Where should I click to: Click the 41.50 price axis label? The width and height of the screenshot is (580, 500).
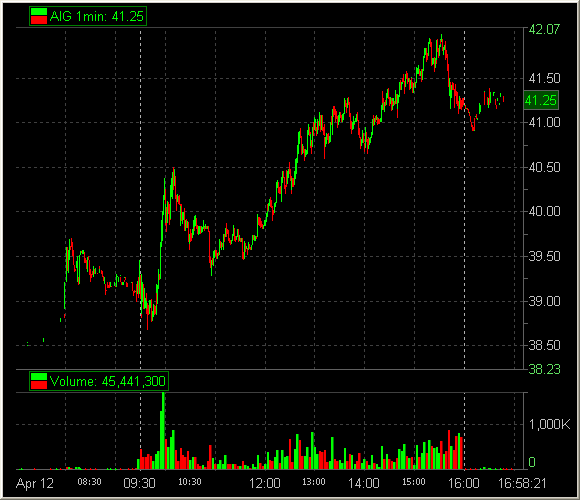pos(544,78)
